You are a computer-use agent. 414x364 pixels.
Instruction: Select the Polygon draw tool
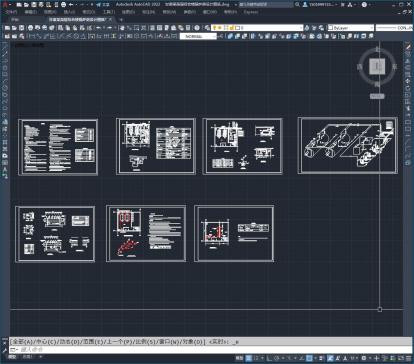click(x=5, y=68)
